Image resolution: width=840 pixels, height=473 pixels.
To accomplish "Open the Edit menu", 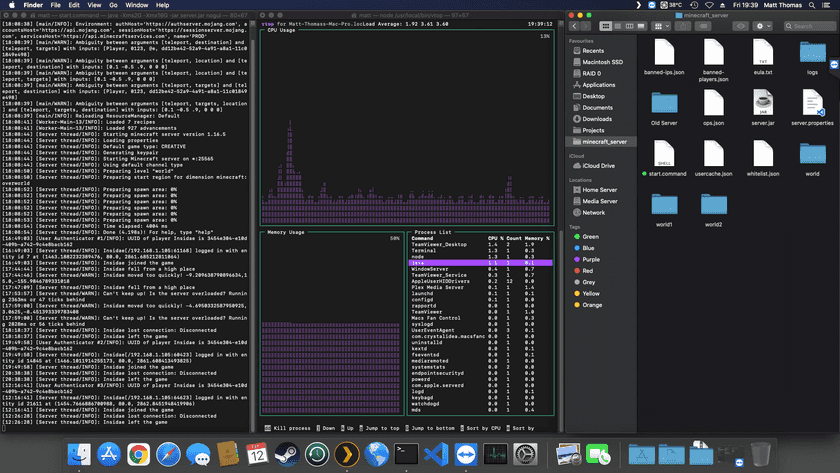I will (74, 5).
